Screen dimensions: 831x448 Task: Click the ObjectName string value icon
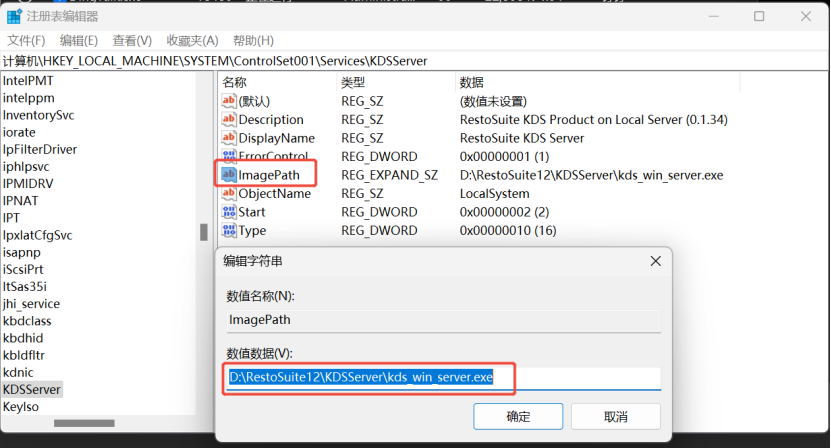pyautogui.click(x=228, y=194)
